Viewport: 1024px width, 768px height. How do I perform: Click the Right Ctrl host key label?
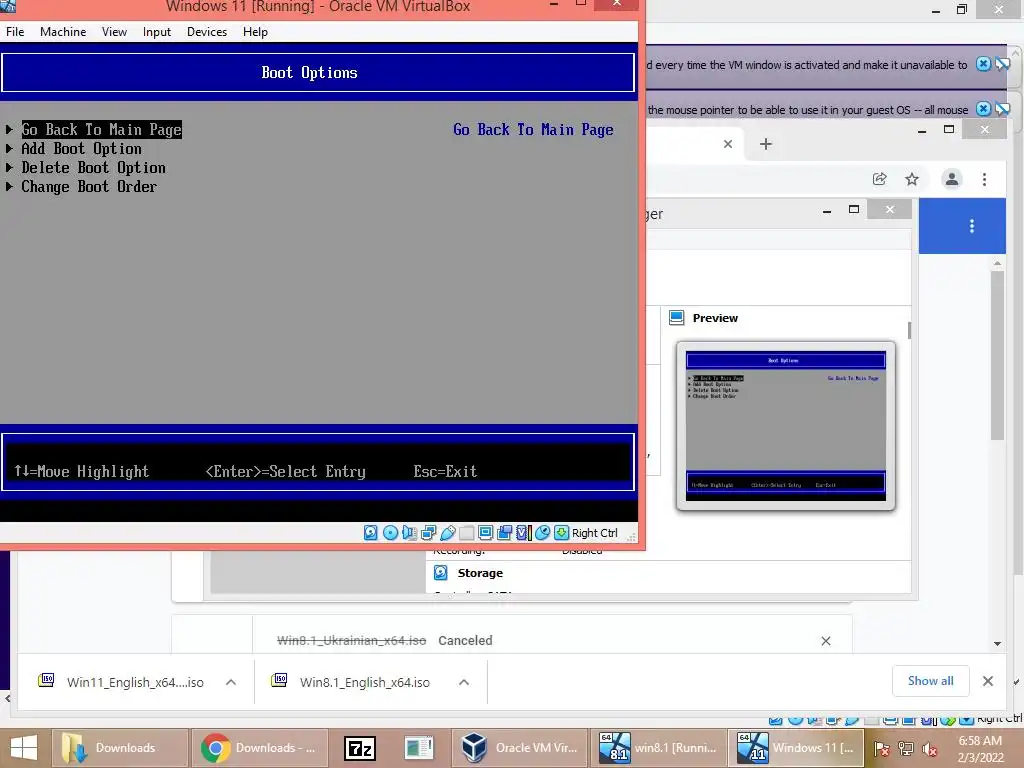tap(594, 533)
